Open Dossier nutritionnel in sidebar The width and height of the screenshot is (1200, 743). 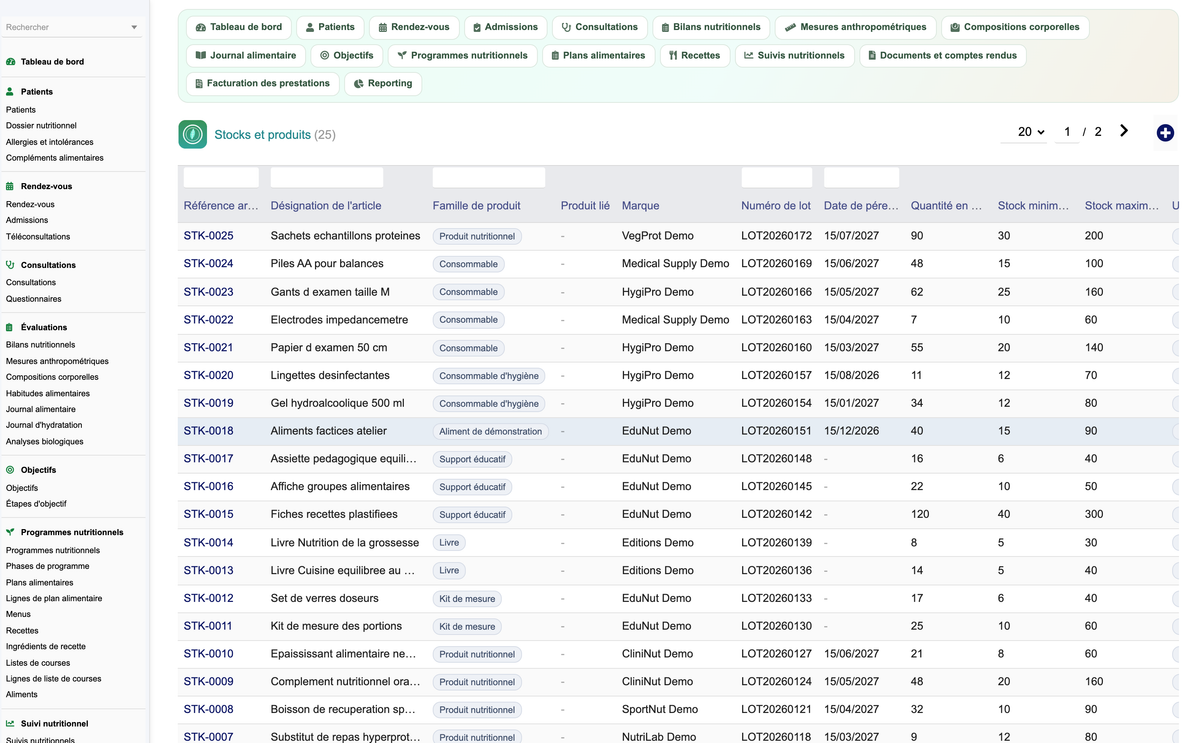coord(41,126)
